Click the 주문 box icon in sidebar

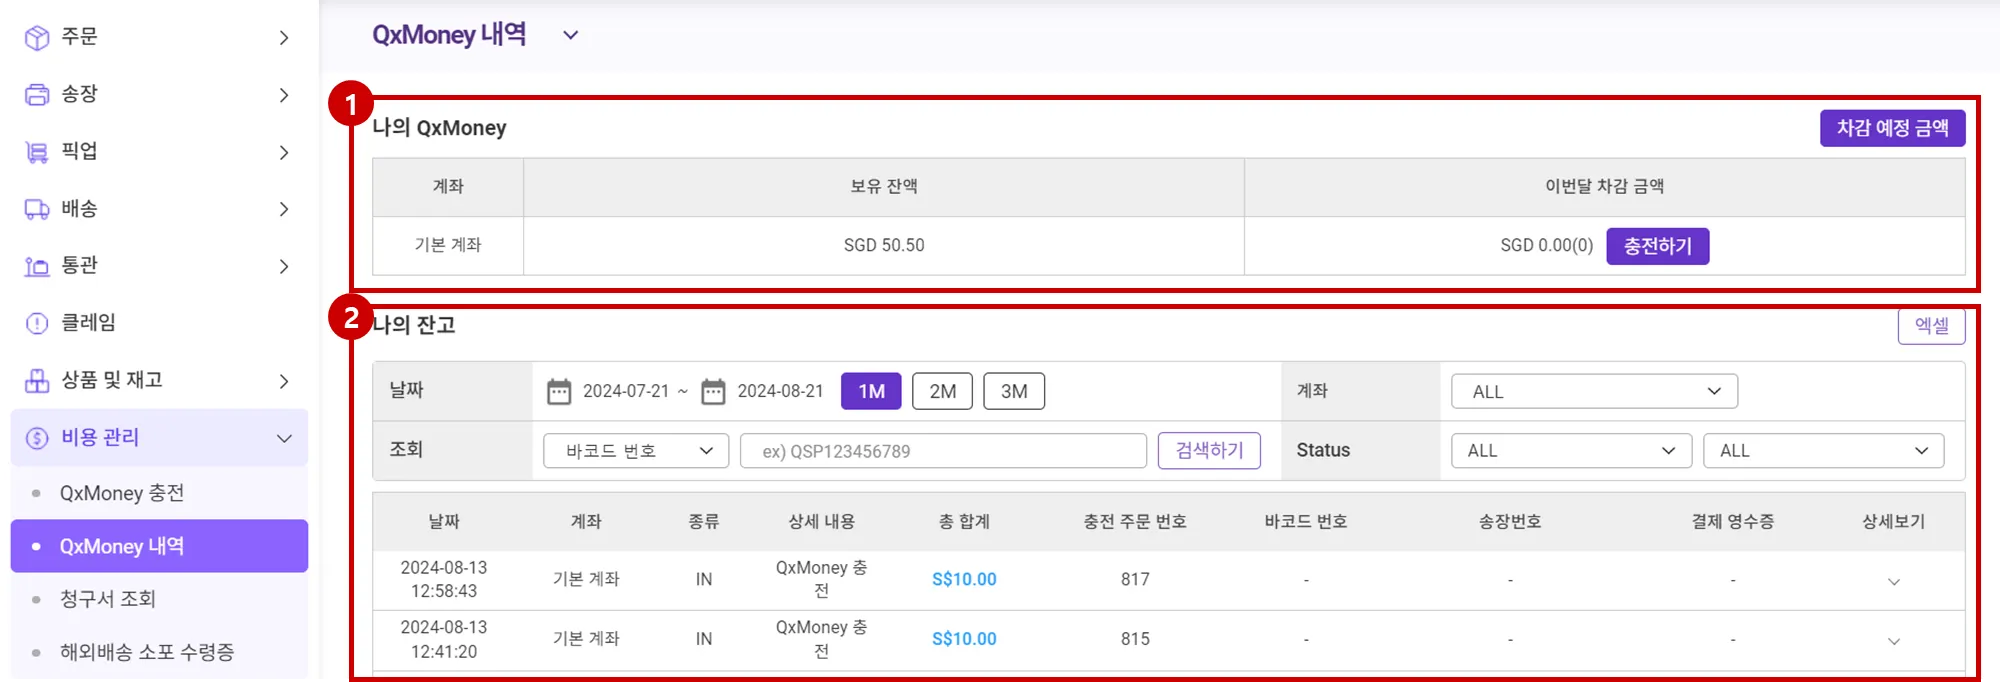(x=37, y=38)
